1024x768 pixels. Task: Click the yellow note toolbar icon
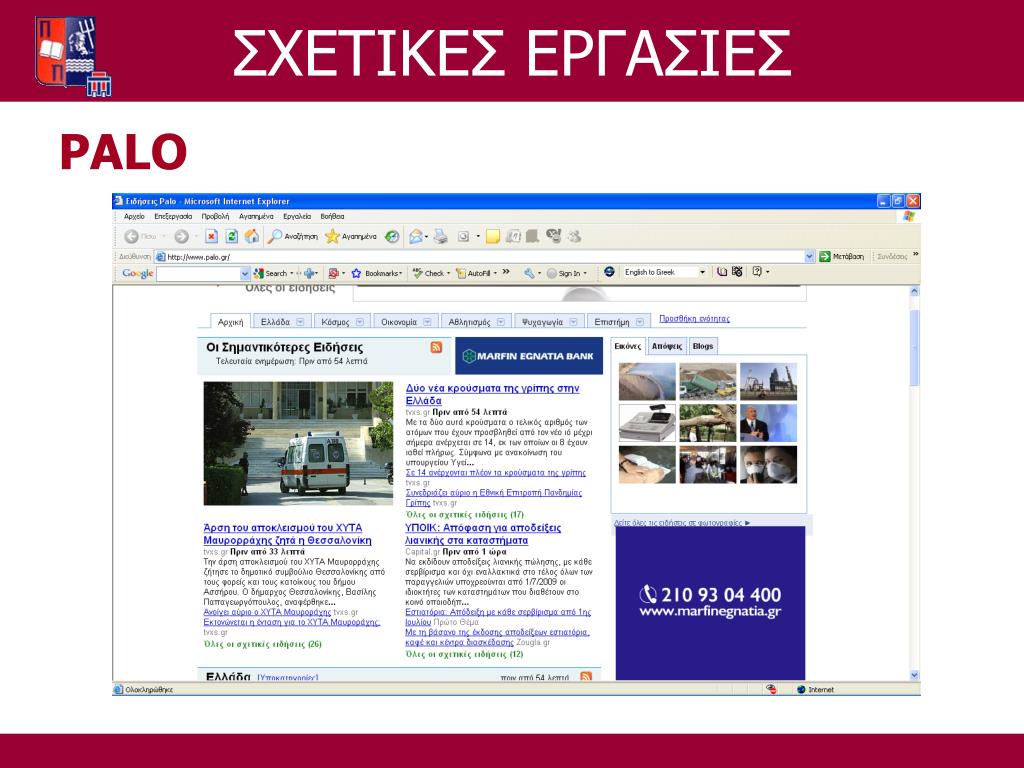coord(493,236)
